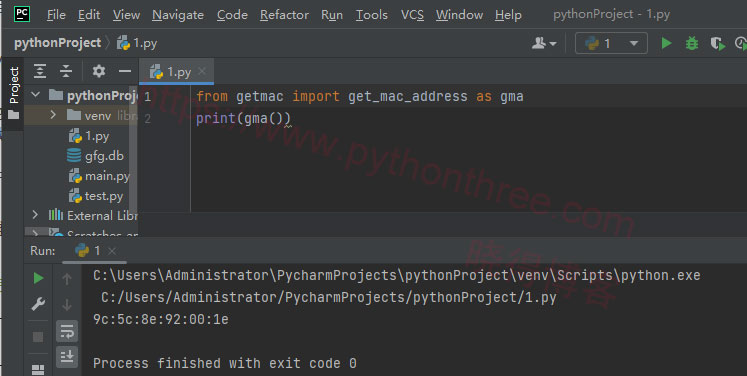
Task: Open the Navigate menu
Action: (x=178, y=15)
